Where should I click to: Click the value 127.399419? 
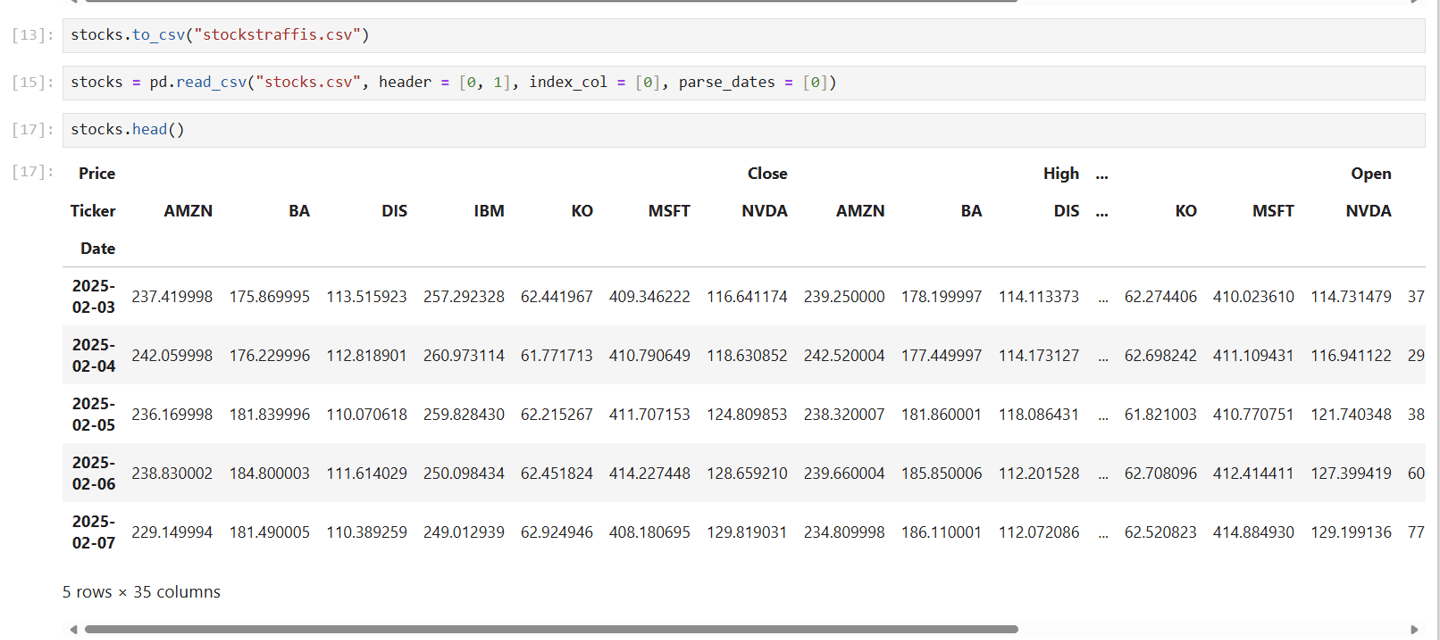pos(1351,474)
